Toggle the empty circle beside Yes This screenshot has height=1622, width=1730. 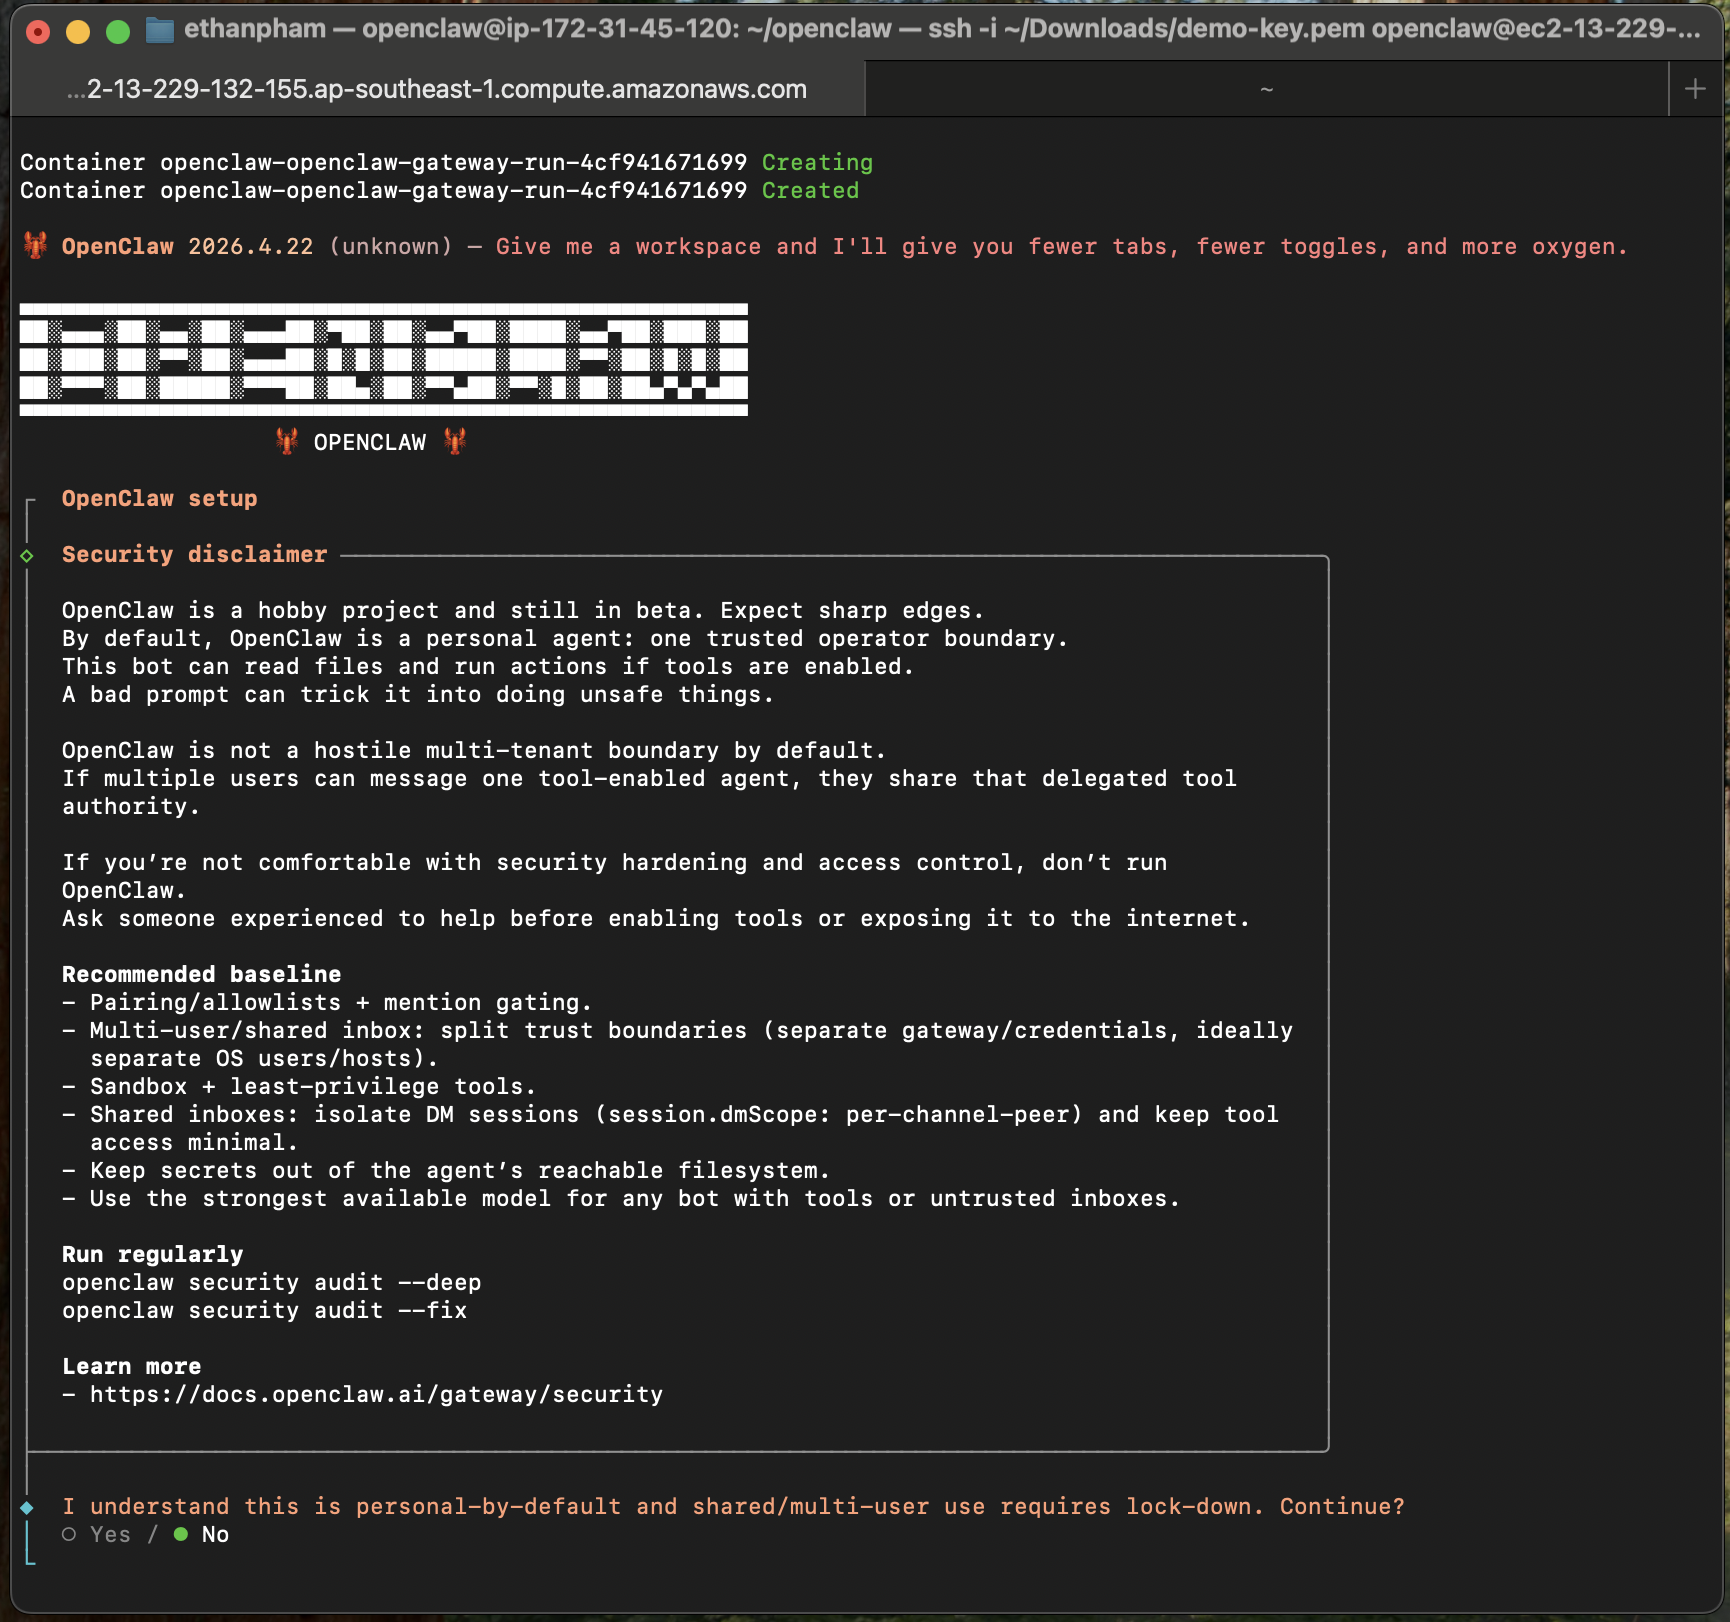68,1534
